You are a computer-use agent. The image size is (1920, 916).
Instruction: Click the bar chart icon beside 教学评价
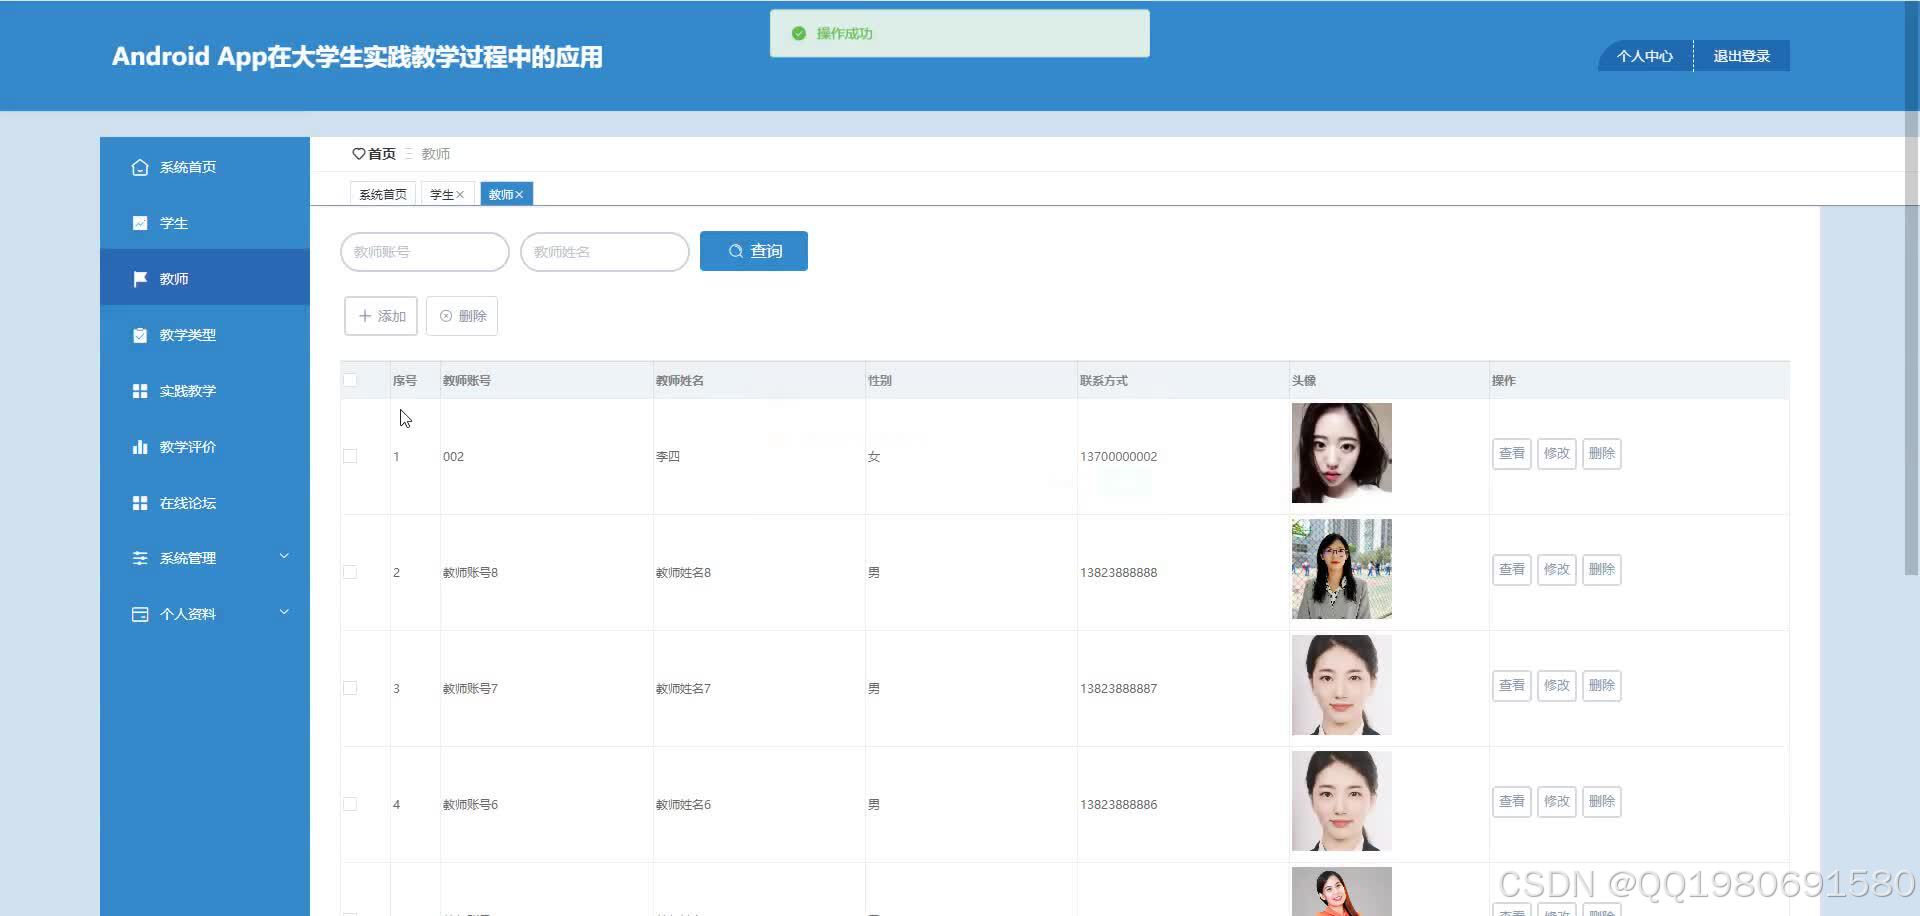click(140, 447)
